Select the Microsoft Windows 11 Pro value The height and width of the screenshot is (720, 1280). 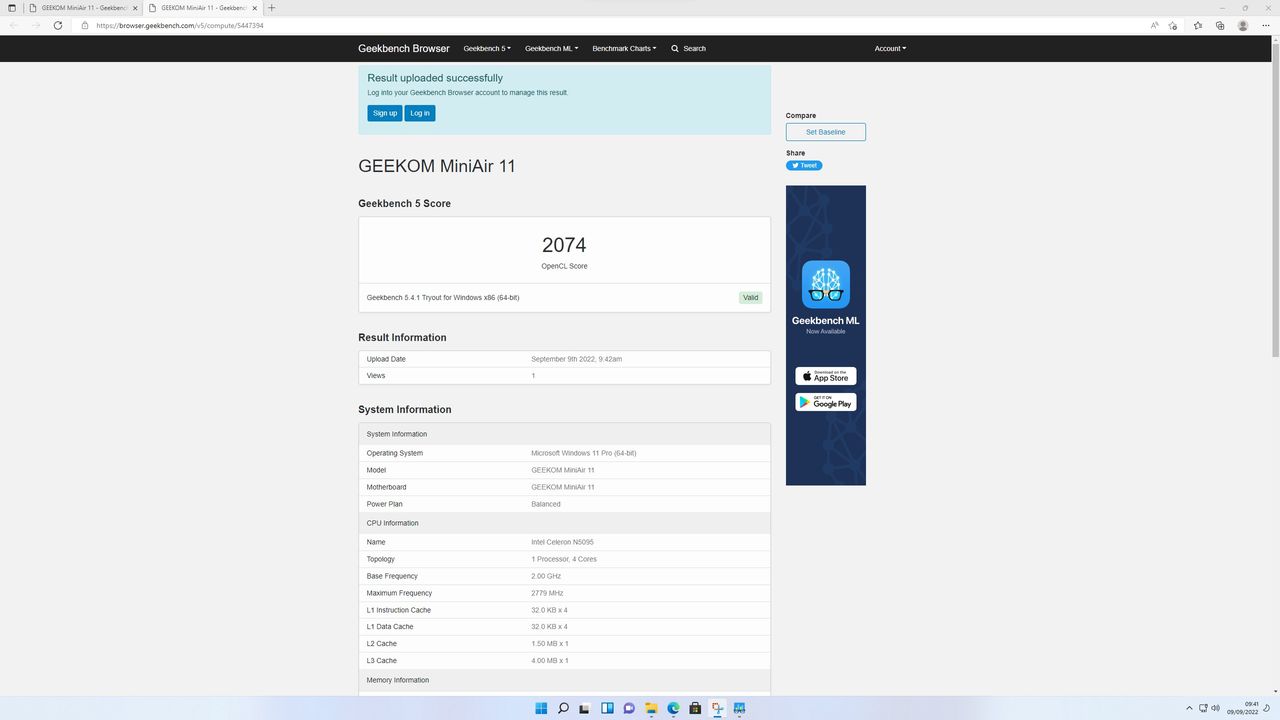point(584,453)
